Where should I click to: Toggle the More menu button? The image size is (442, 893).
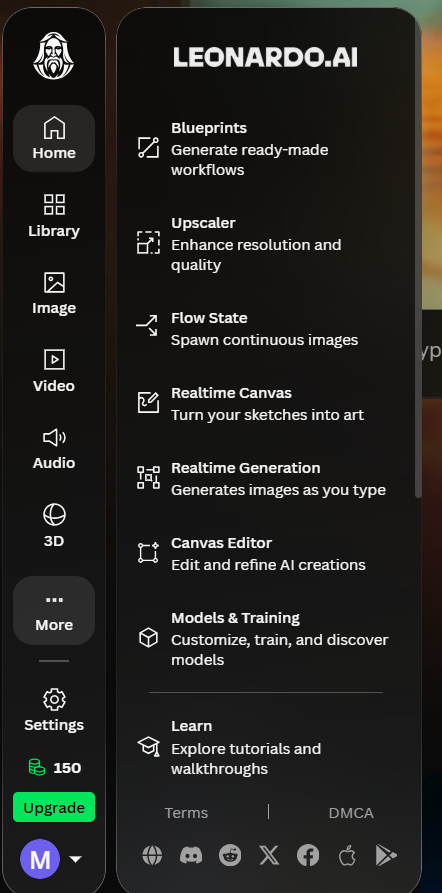pos(54,611)
